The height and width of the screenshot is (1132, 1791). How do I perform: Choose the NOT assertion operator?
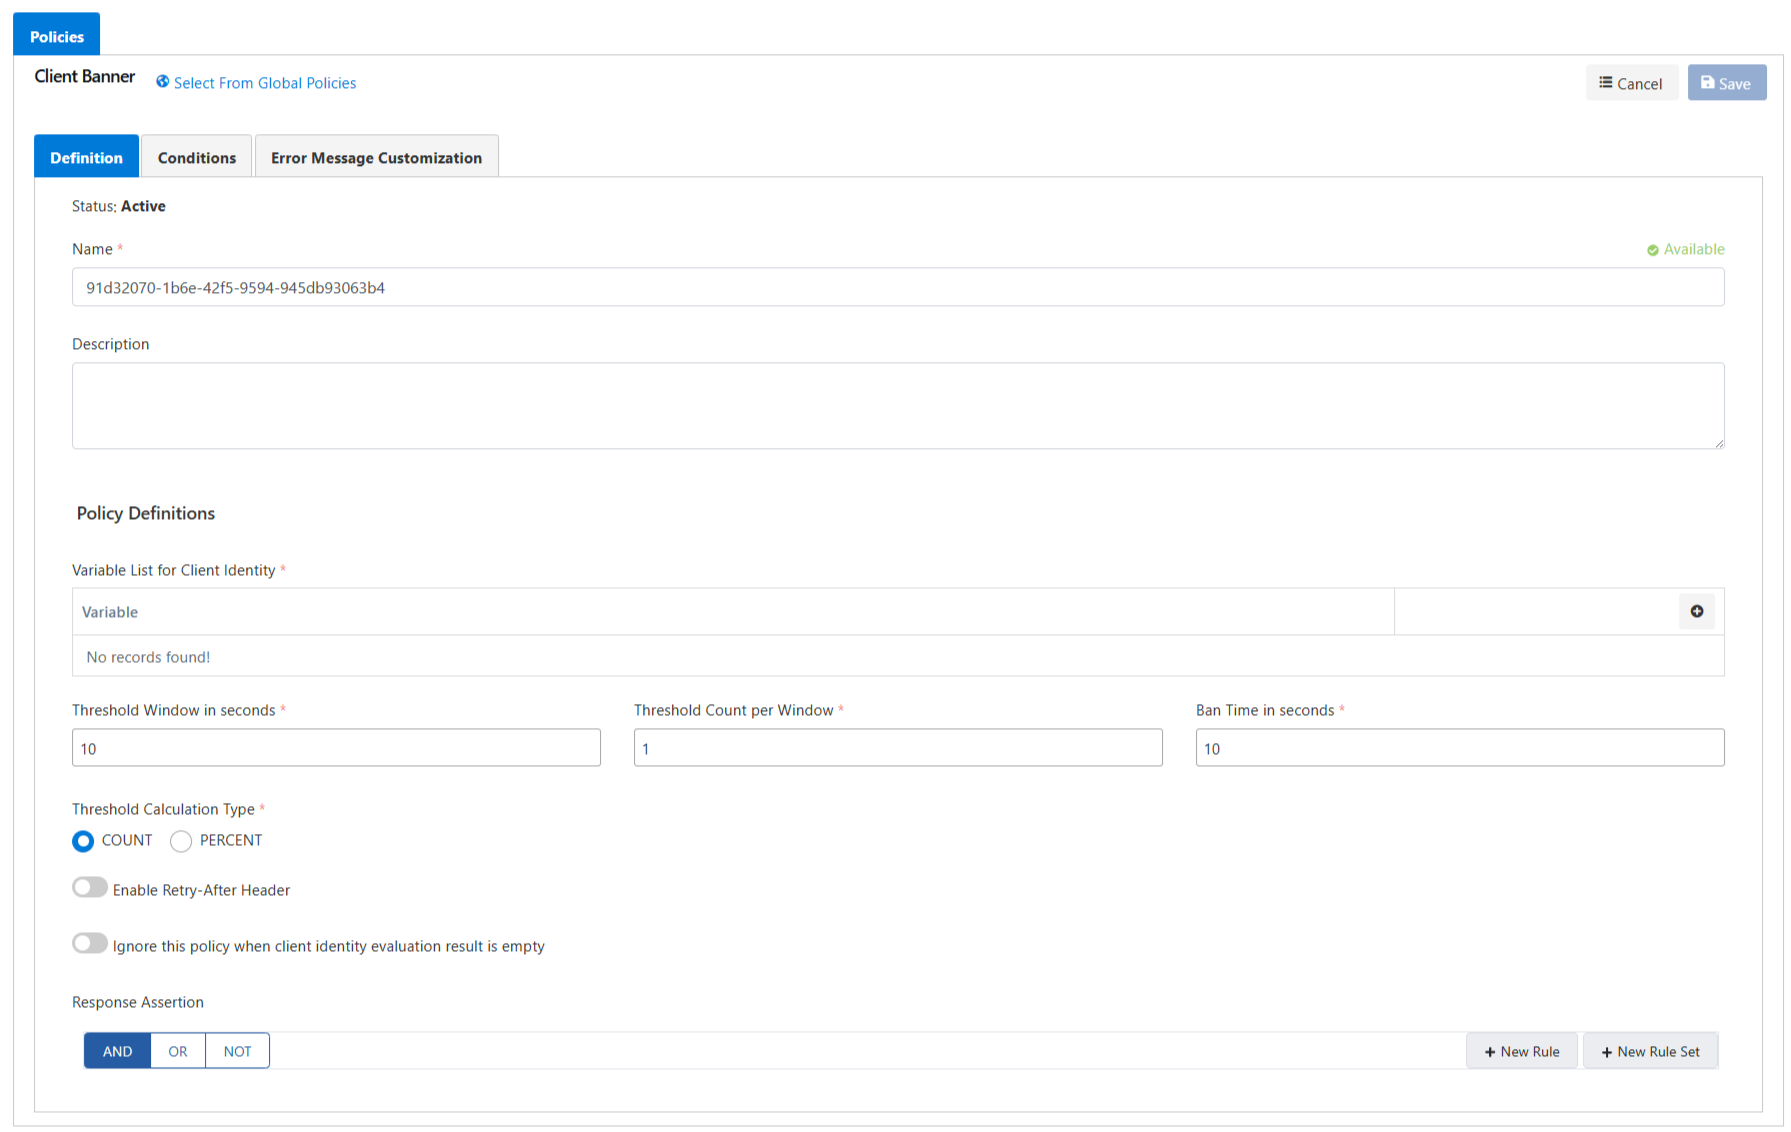(237, 1051)
